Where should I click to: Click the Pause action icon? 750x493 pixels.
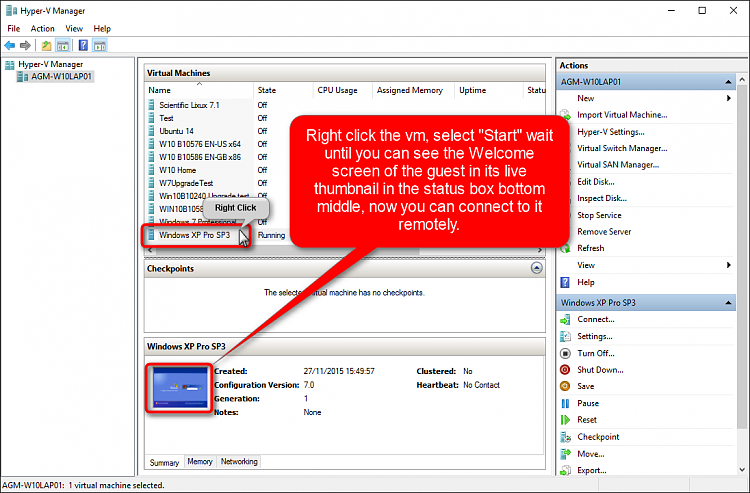coord(565,403)
